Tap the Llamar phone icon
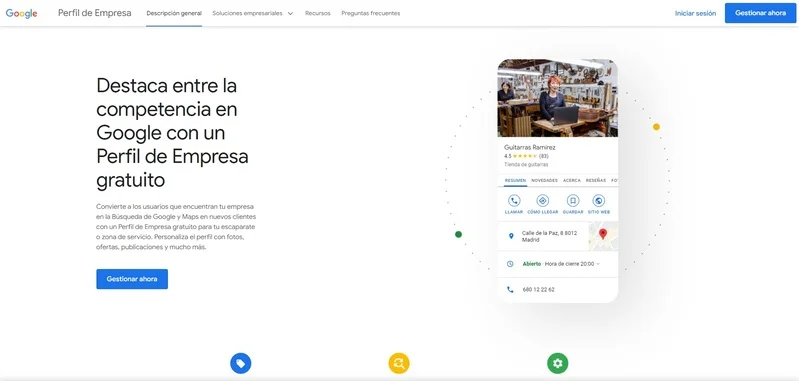Viewport: 799px width, 381px height. pyautogui.click(x=514, y=201)
